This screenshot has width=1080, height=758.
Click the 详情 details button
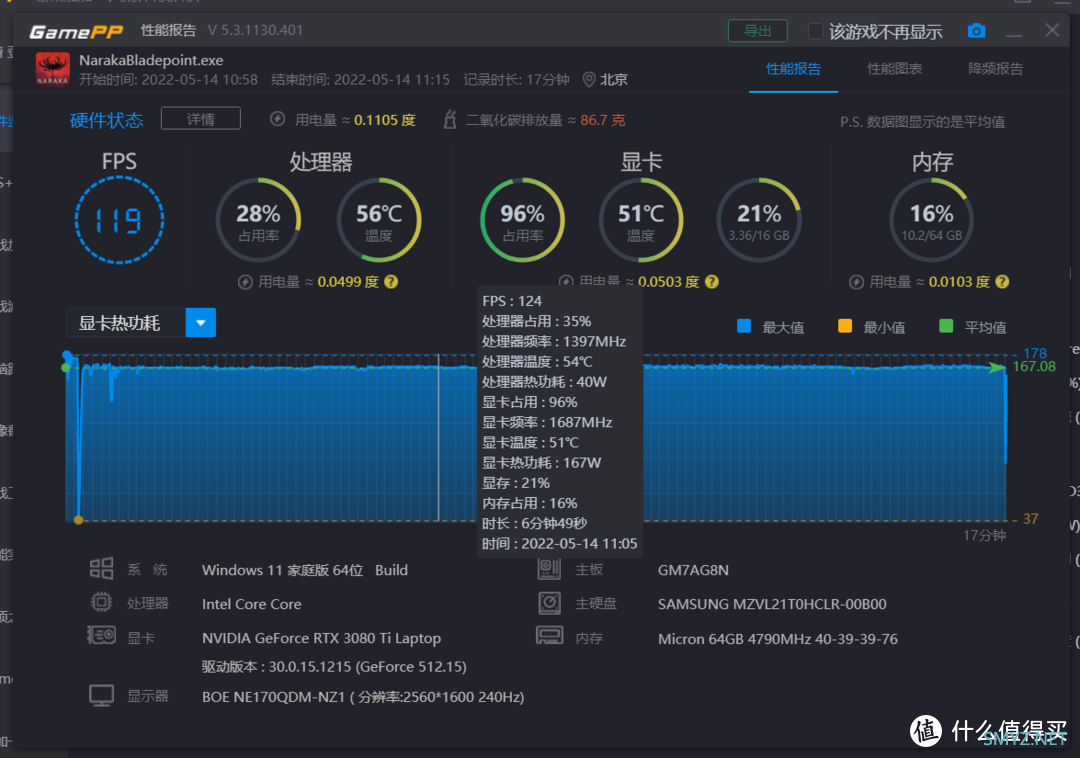[200, 118]
